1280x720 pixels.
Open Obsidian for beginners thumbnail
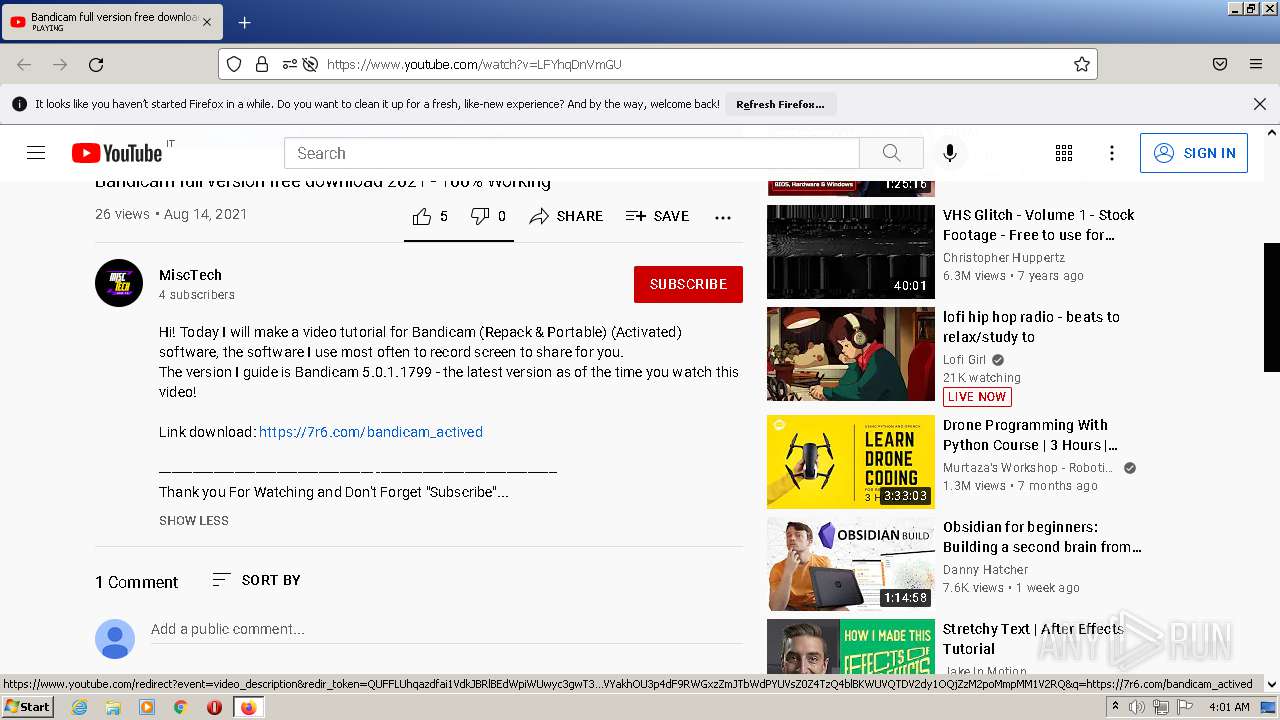pyautogui.click(x=851, y=564)
